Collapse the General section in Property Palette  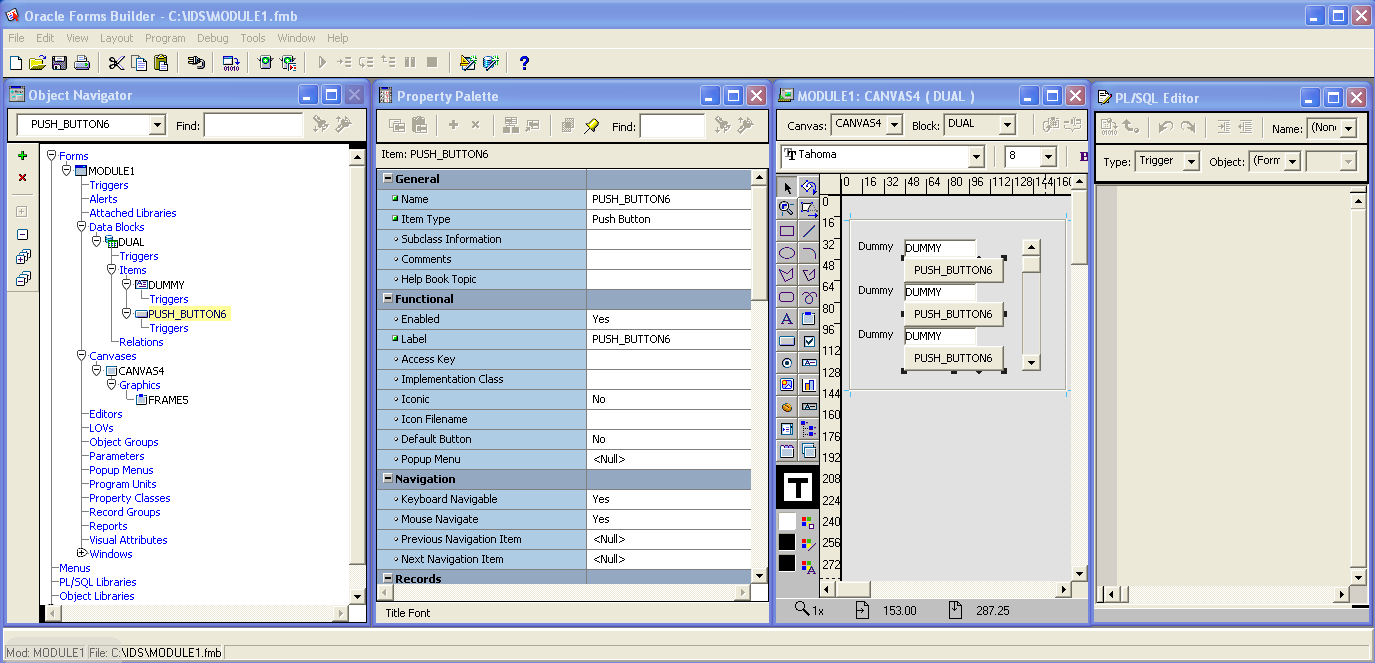coord(387,179)
